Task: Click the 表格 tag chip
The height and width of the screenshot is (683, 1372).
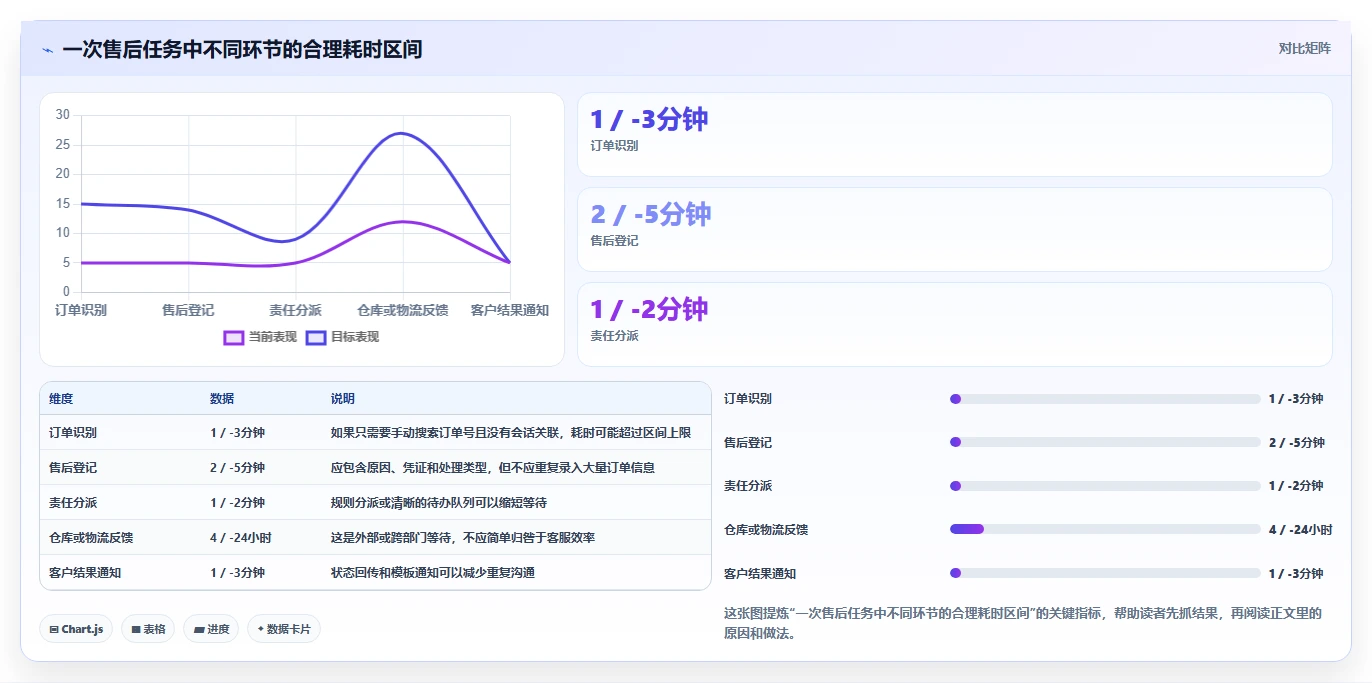Action: tap(148, 629)
